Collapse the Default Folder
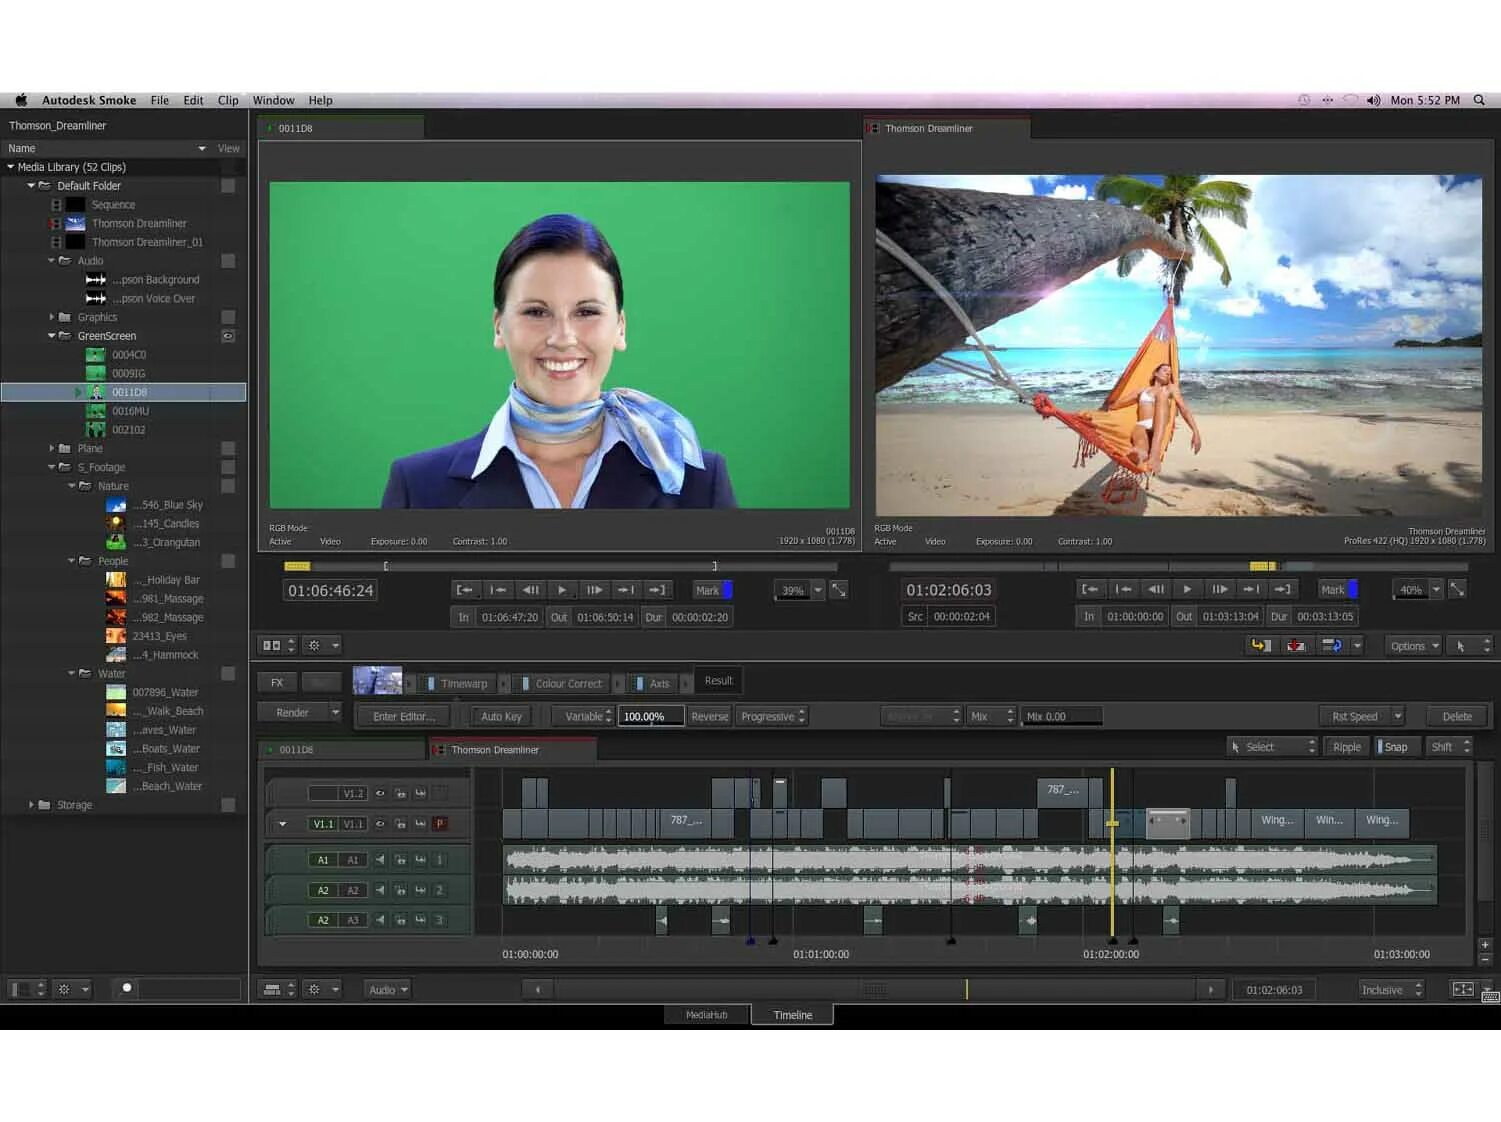Image resolution: width=1501 pixels, height=1122 pixels. [x=31, y=186]
